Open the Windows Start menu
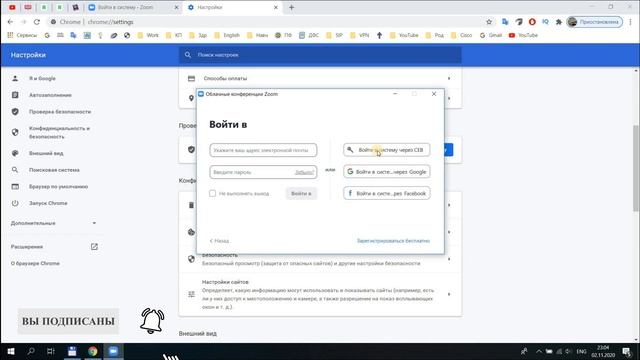 pyautogui.click(x=11, y=351)
